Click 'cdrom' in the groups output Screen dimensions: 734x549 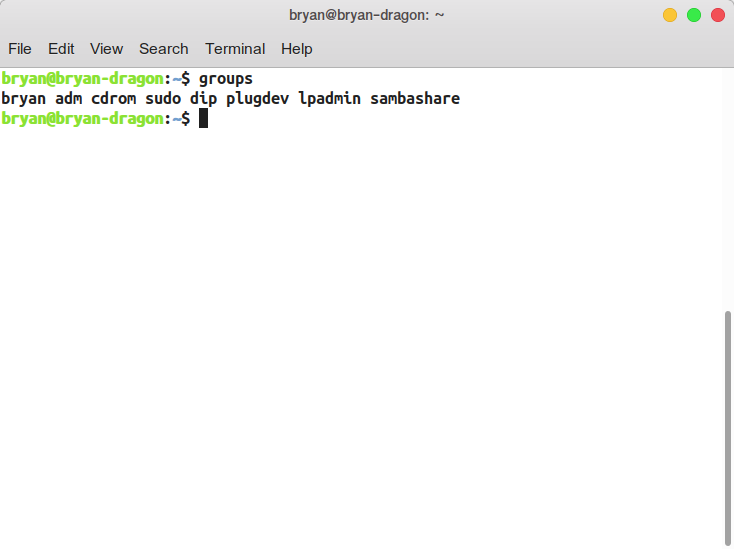tap(114, 99)
